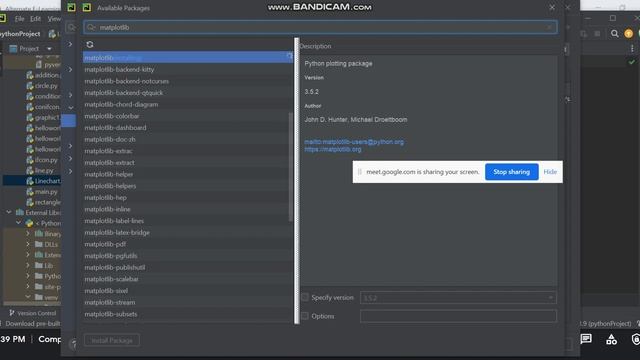Viewport: 640px width, 360px height.
Task: Hide the Meet screen-sharing bar
Action: pyautogui.click(x=550, y=172)
